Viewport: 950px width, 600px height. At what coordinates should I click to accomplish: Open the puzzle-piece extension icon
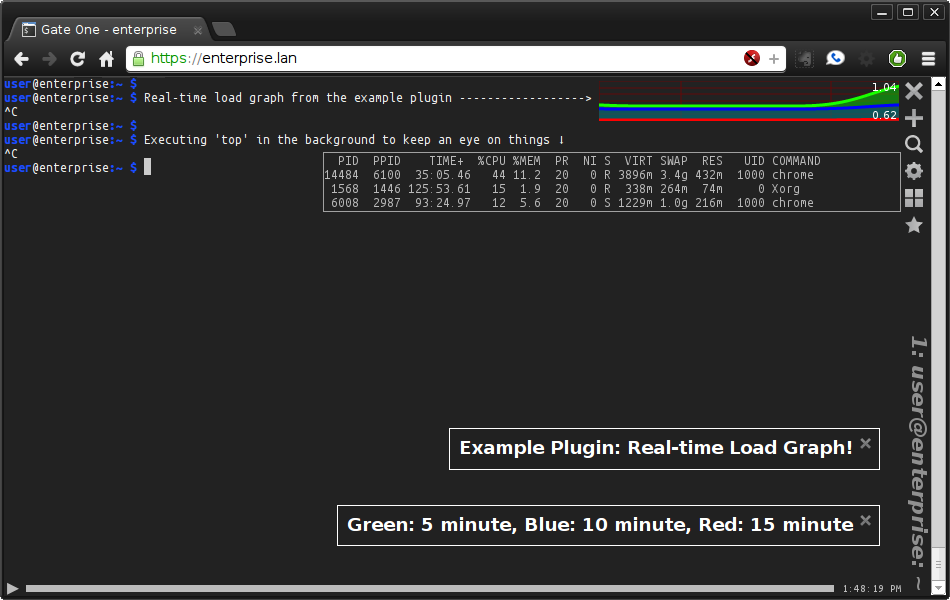click(x=804, y=59)
